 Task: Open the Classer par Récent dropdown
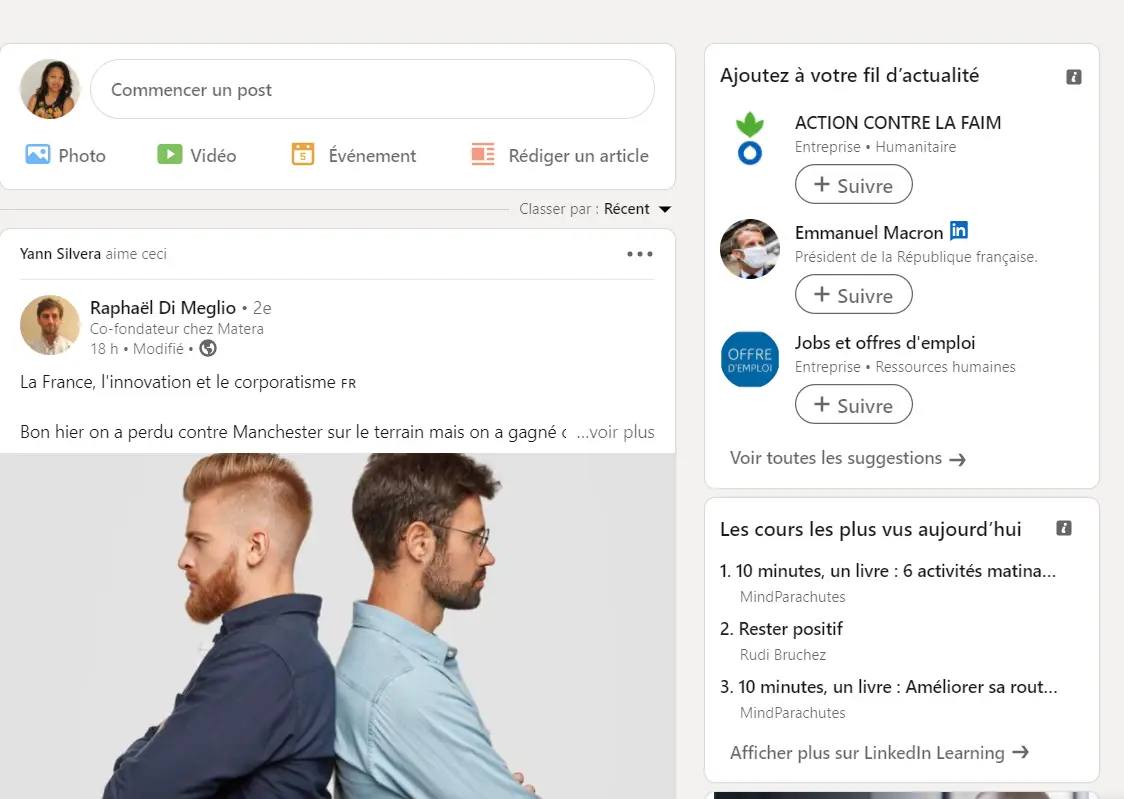(596, 209)
